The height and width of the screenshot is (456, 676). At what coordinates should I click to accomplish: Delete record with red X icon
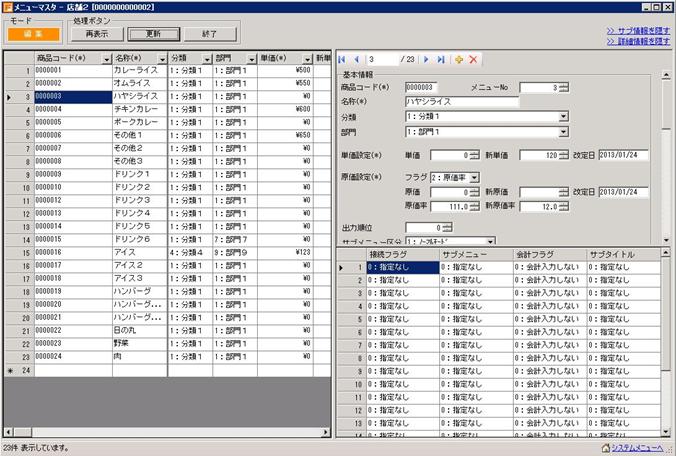473,59
